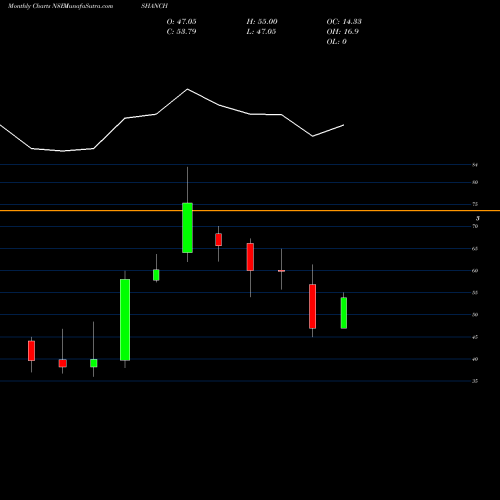This screenshot has height=500, width=500.
Task: Click the 'OC: 14.33' value
Action: click(344, 22)
